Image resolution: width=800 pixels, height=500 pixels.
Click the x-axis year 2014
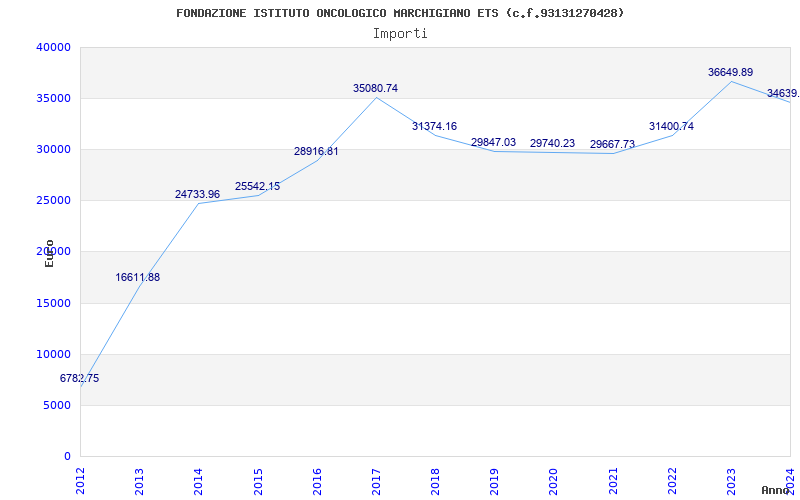pyautogui.click(x=198, y=481)
